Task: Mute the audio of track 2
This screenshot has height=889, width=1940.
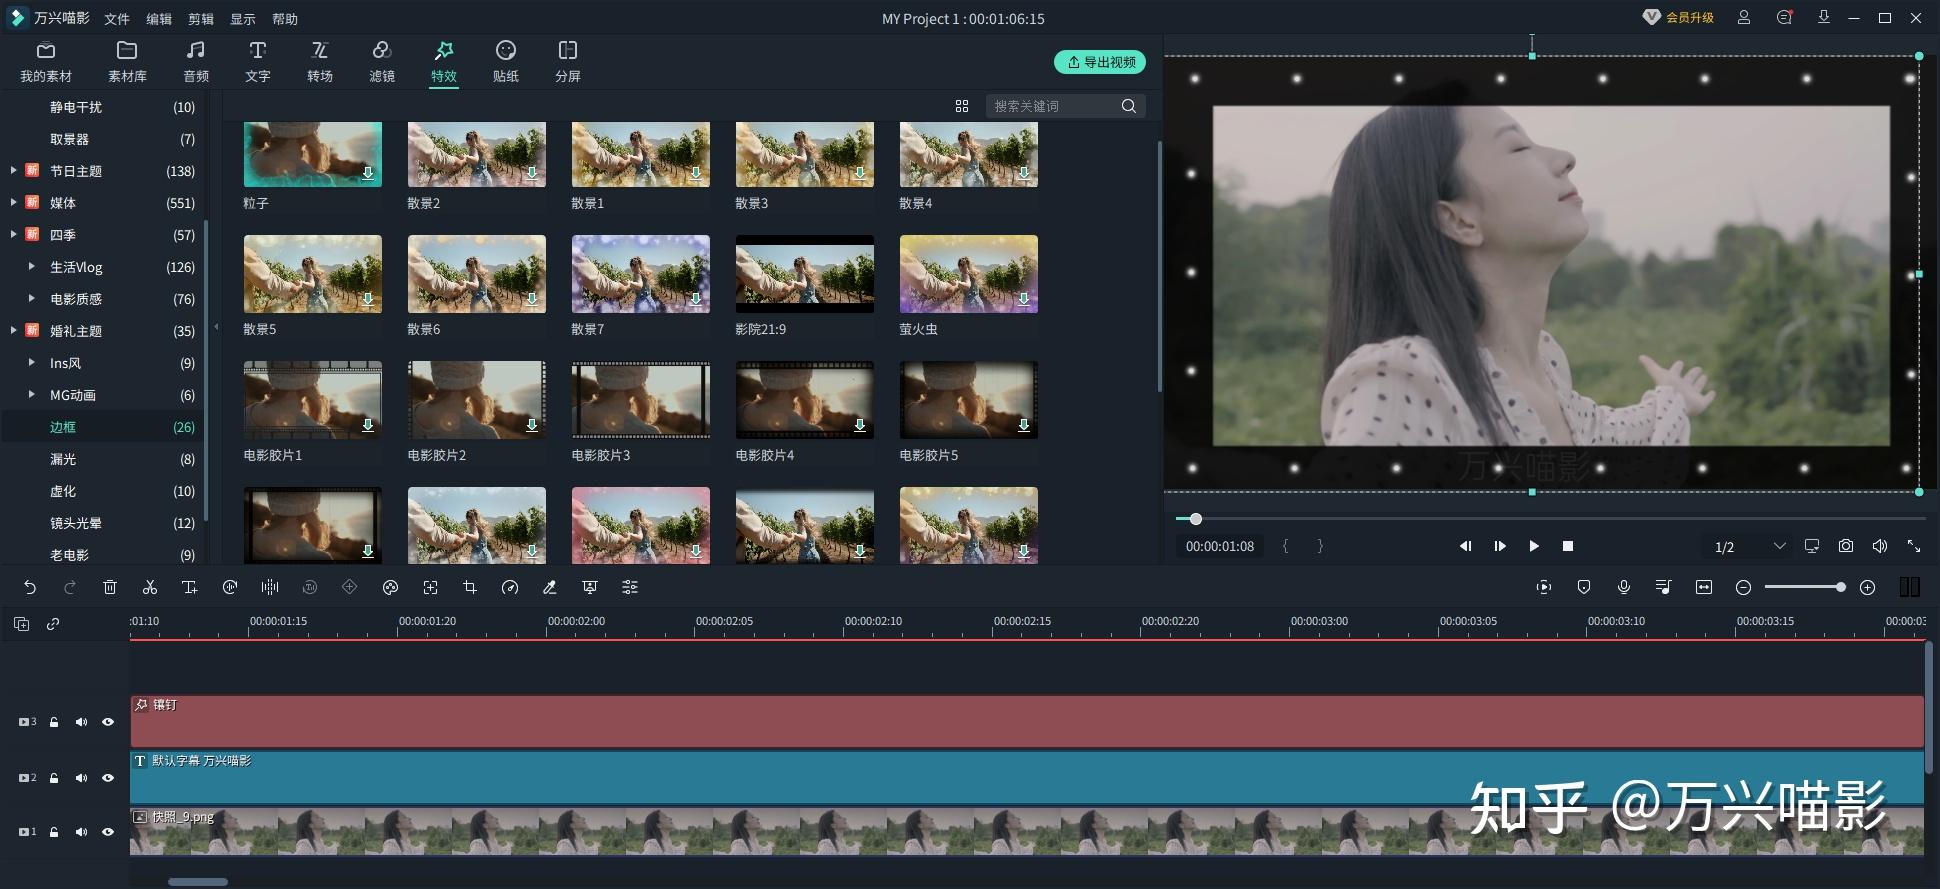Action: click(81, 778)
